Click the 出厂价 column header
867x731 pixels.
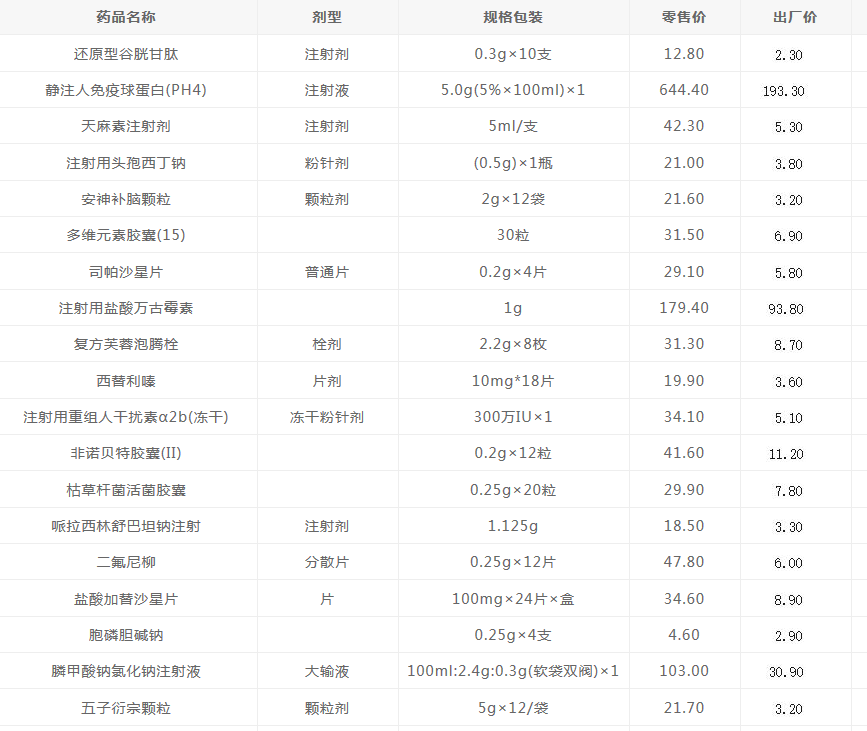(x=795, y=17)
